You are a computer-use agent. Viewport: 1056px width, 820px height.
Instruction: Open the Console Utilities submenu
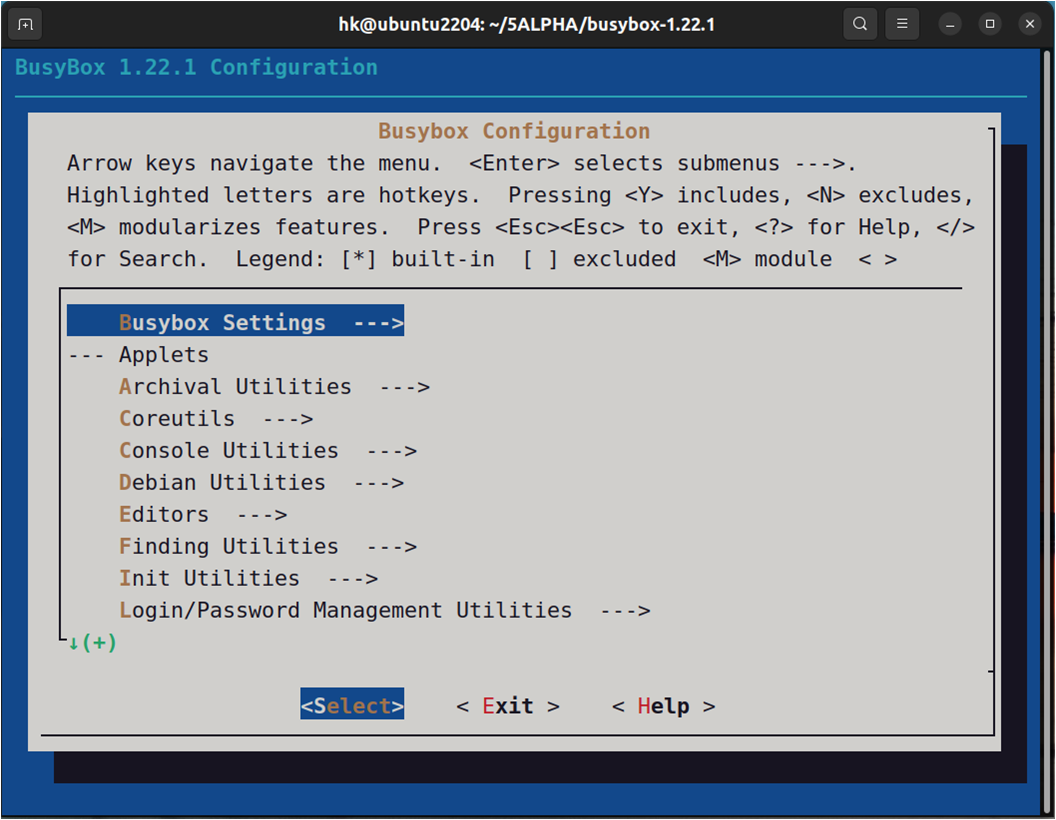pos(267,450)
